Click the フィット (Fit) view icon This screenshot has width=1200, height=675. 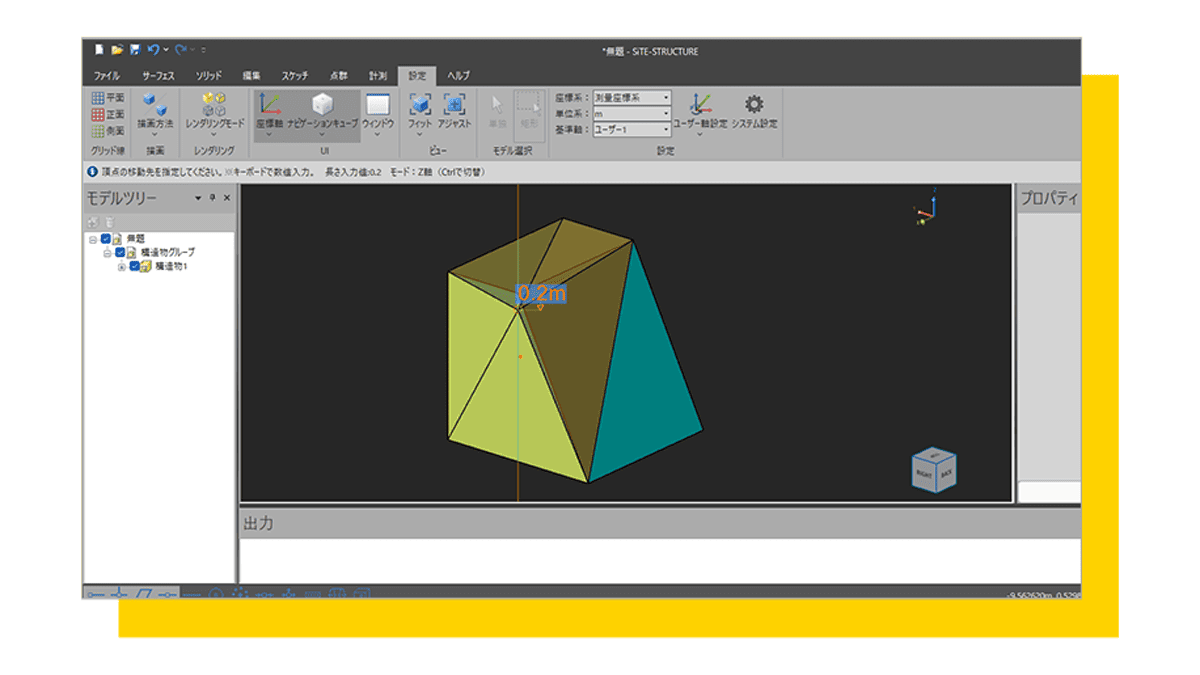click(420, 106)
